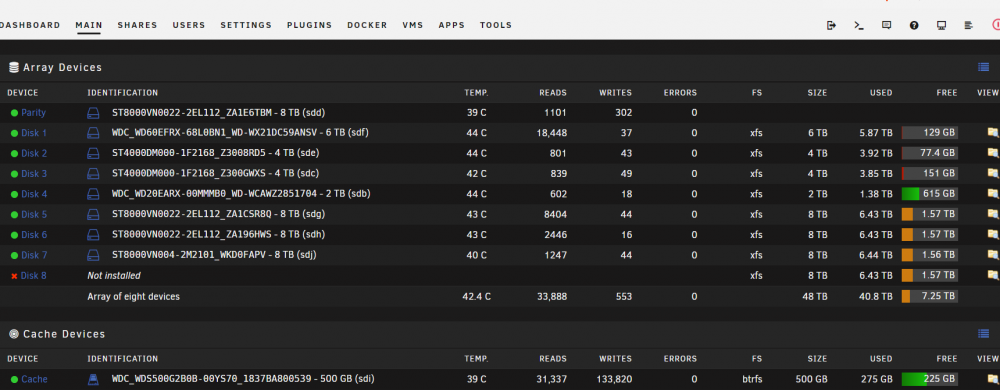
Task: Click the green status dot for Cache
Action: [x=14, y=379]
